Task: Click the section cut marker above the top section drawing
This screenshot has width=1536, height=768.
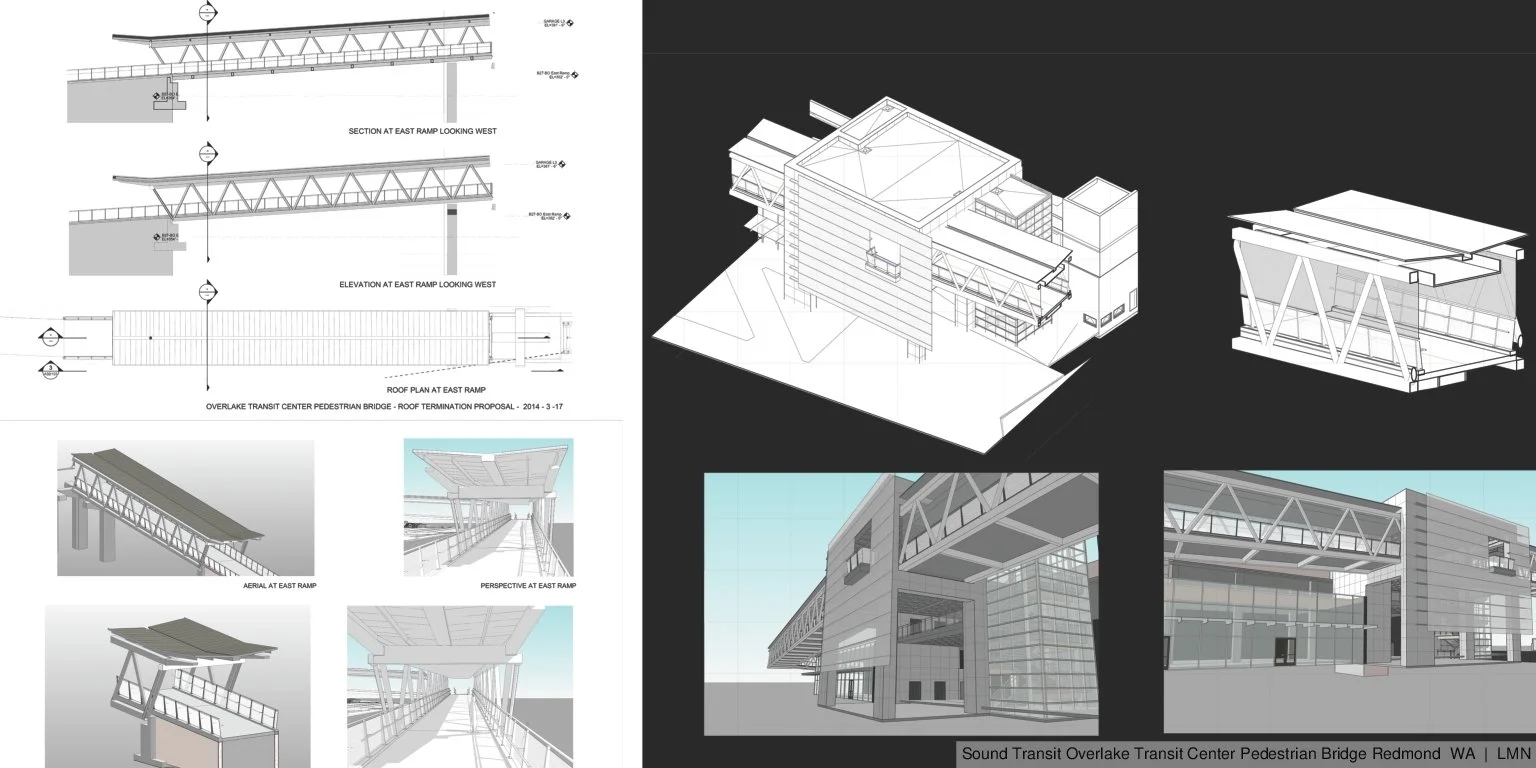Action: [207, 12]
